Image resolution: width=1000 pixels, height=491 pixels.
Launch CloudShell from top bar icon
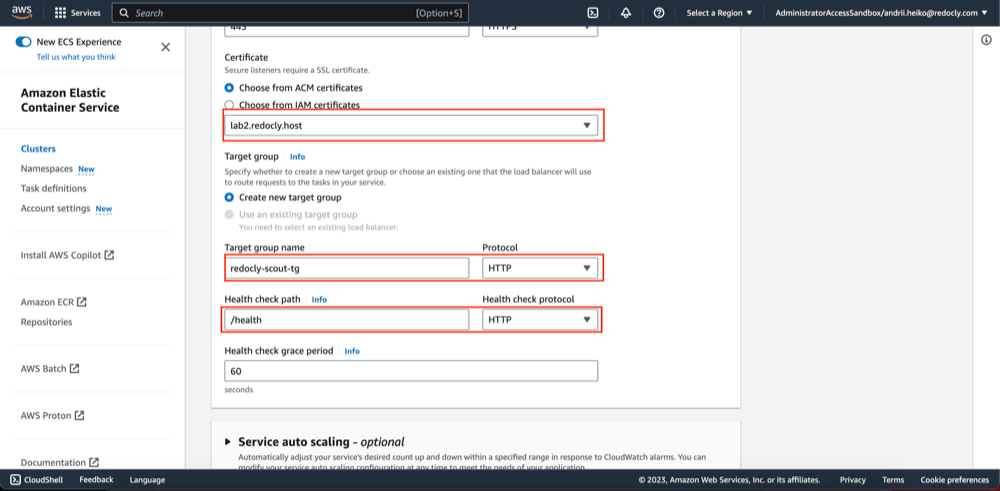click(x=592, y=13)
